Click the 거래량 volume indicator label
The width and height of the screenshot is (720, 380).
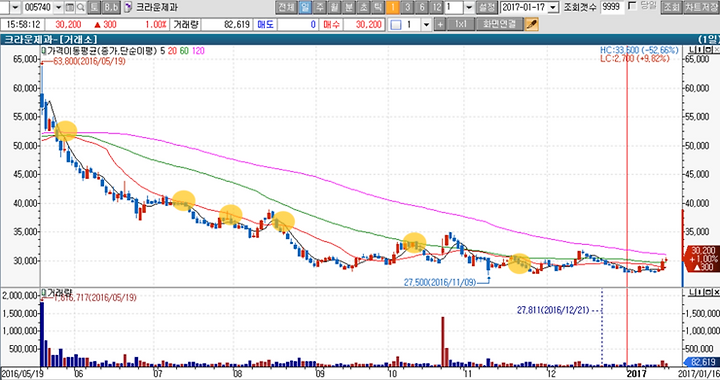click(59, 292)
